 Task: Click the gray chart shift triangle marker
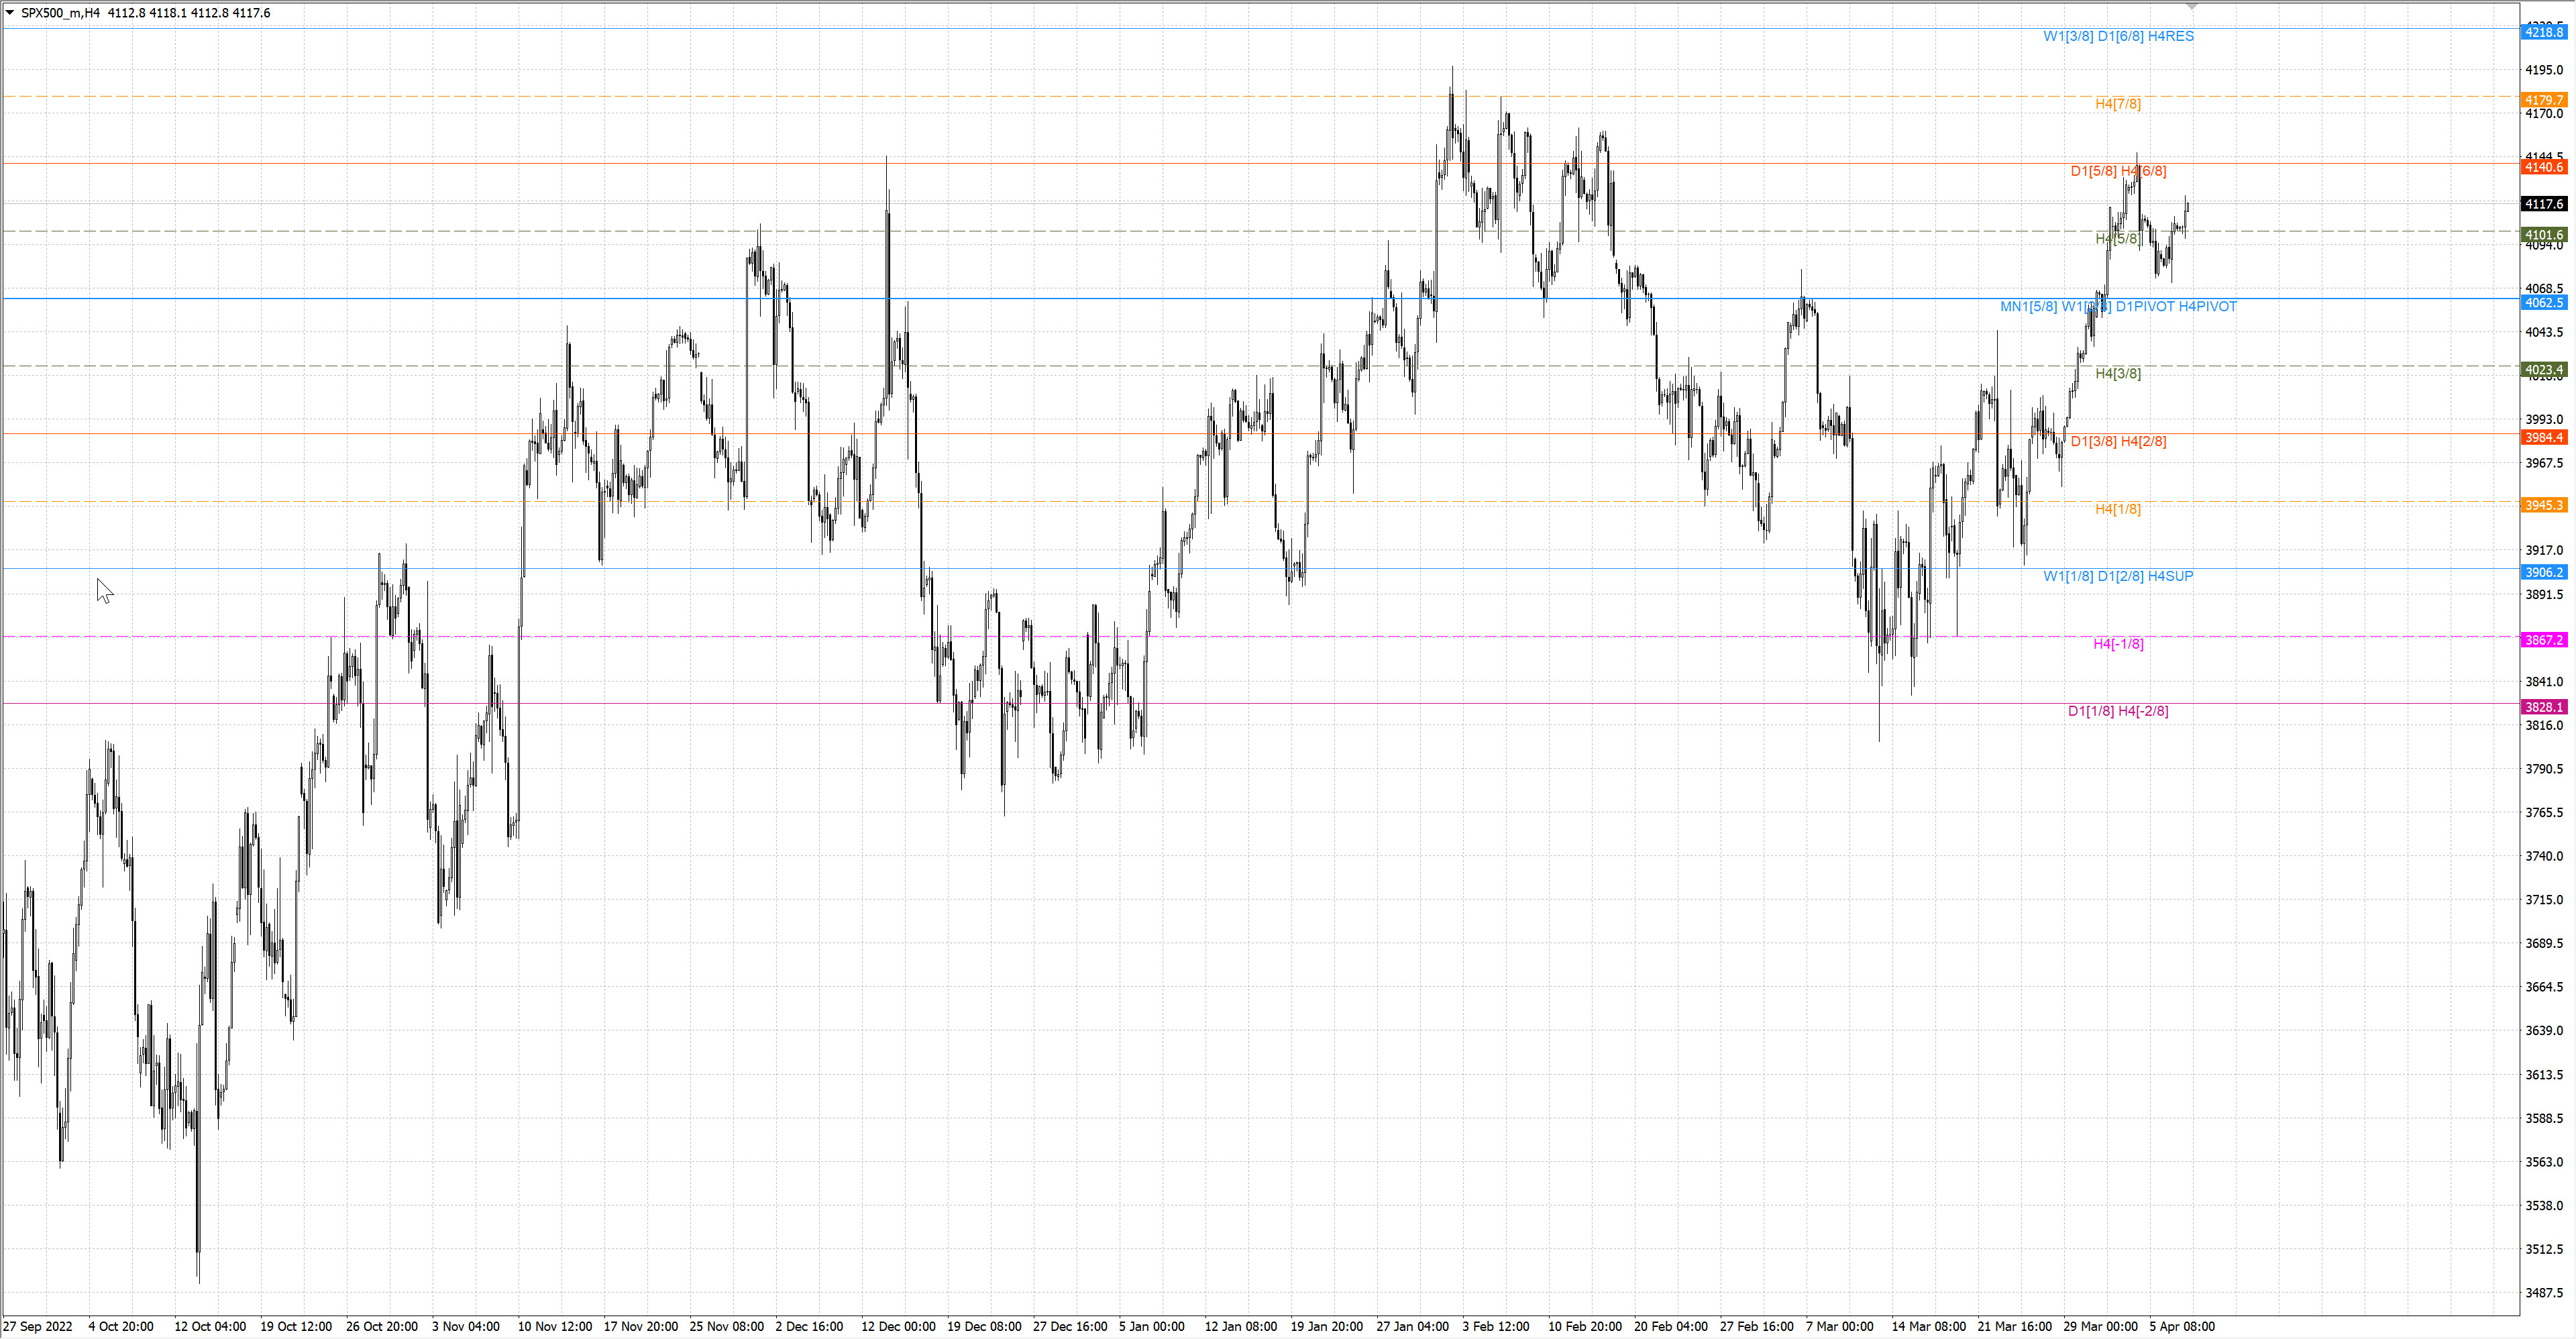tap(2192, 7)
